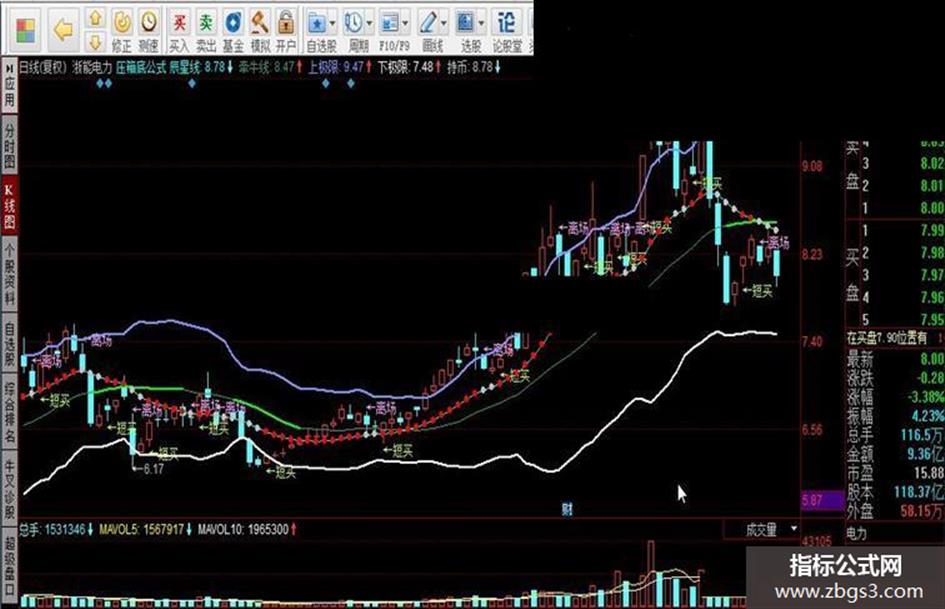Click the 下极限: 7.48 indicator value
The width and height of the screenshot is (945, 609).
409,67
